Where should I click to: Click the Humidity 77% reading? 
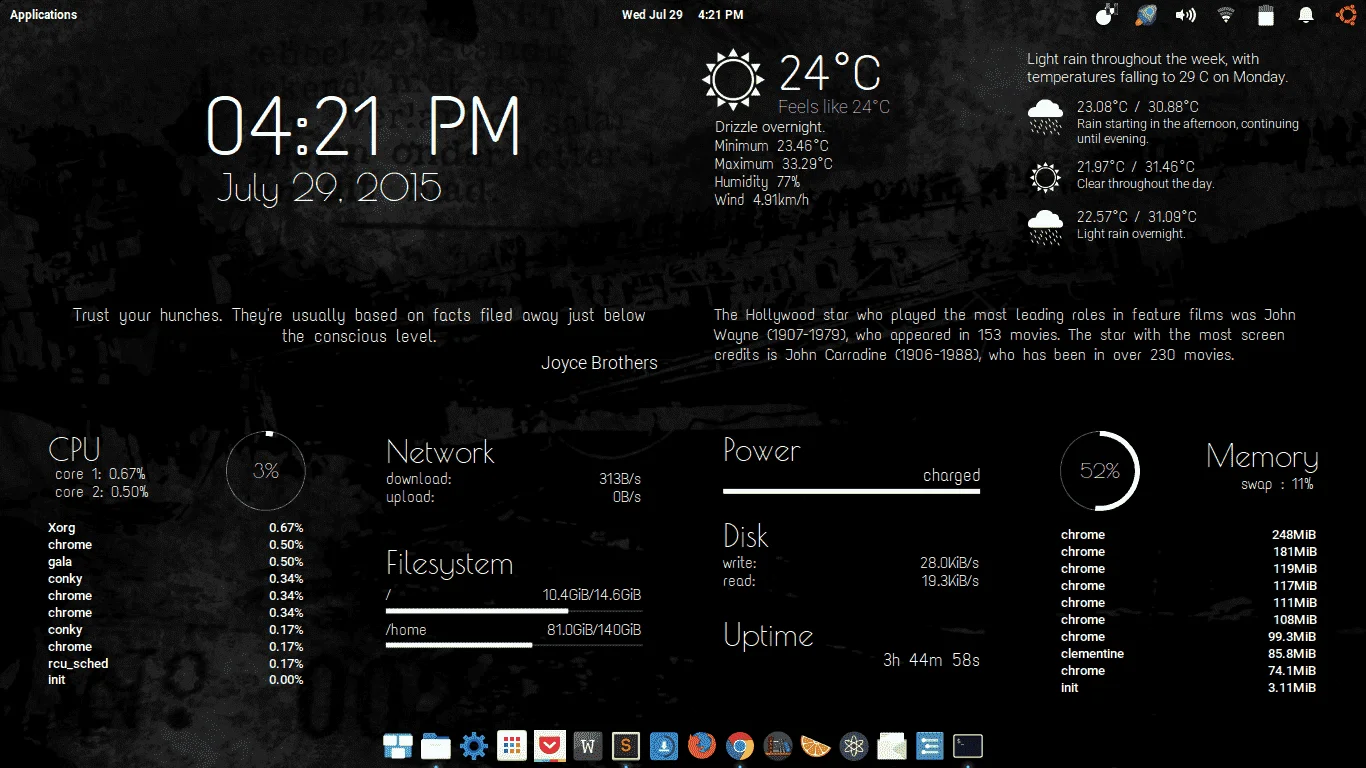point(757,182)
